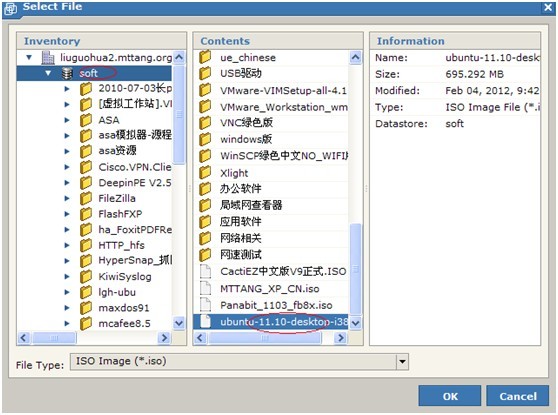This screenshot has width=558, height=415.
Task: Click the folder icon for lgh-ubu
Action: [86, 292]
